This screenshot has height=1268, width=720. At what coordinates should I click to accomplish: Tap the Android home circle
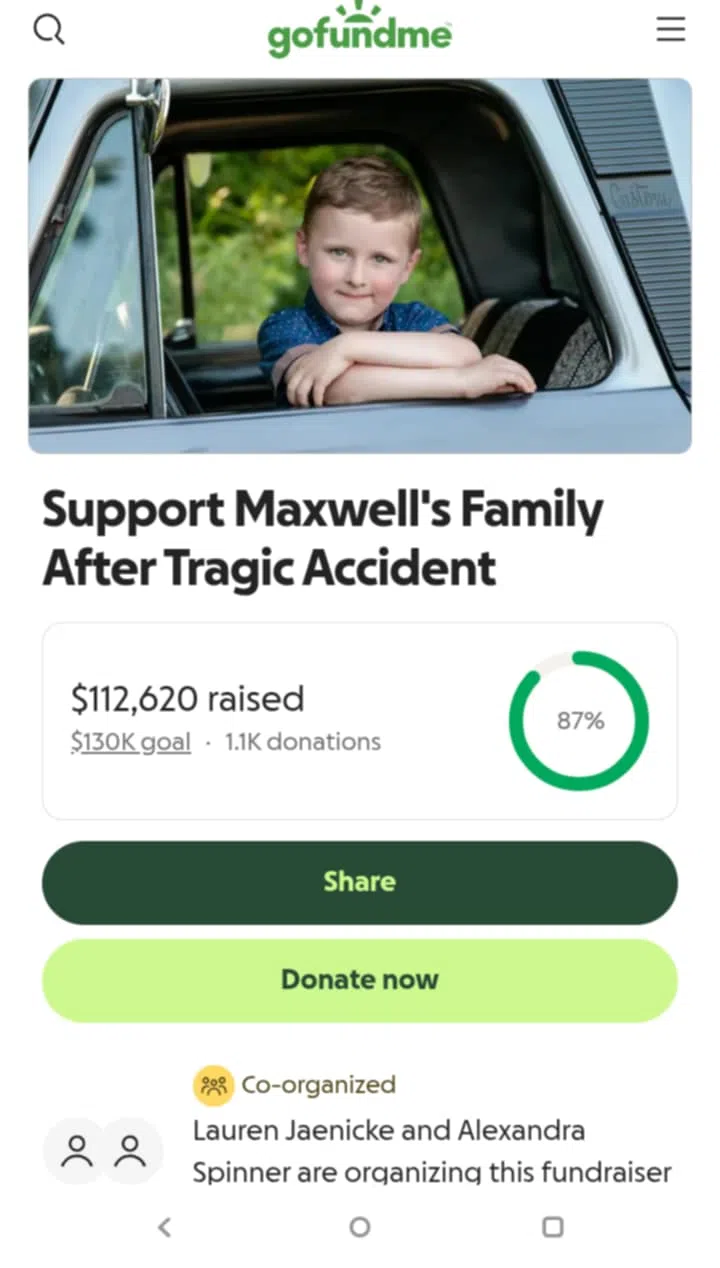pyautogui.click(x=360, y=1226)
